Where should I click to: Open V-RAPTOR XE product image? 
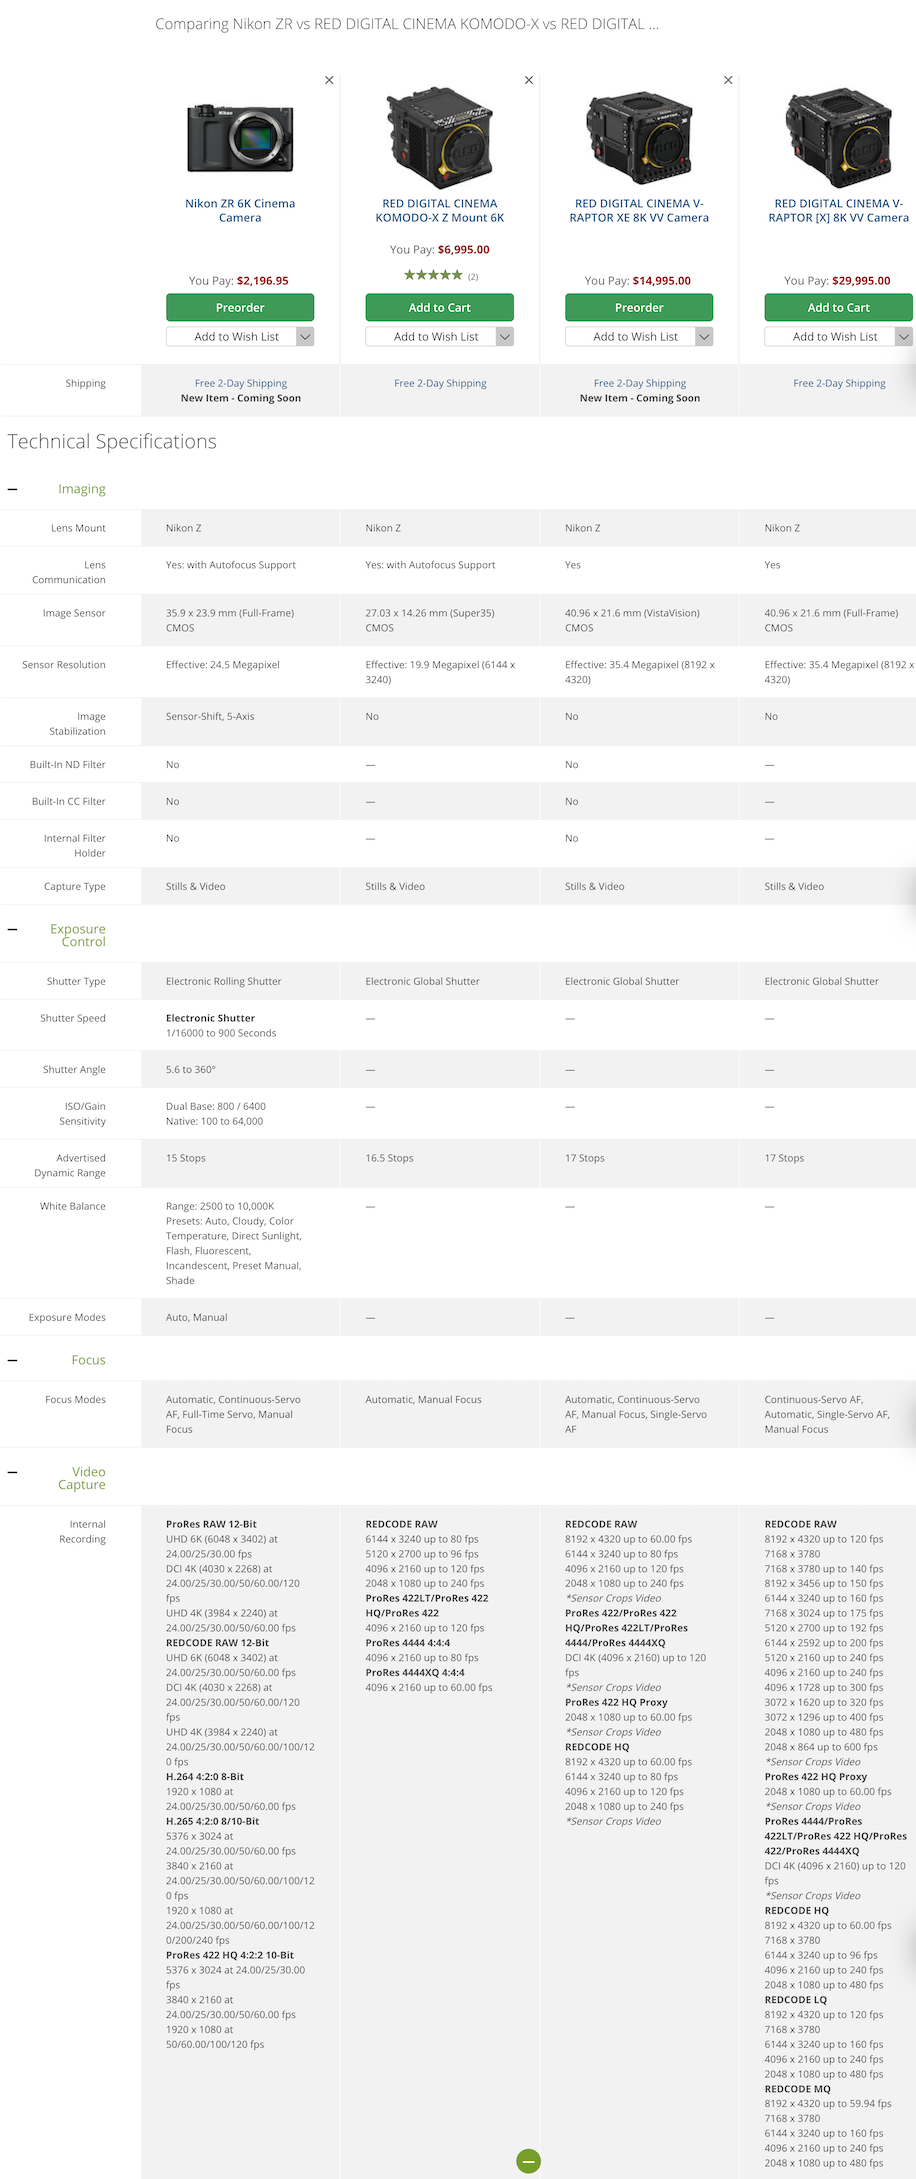[639, 138]
